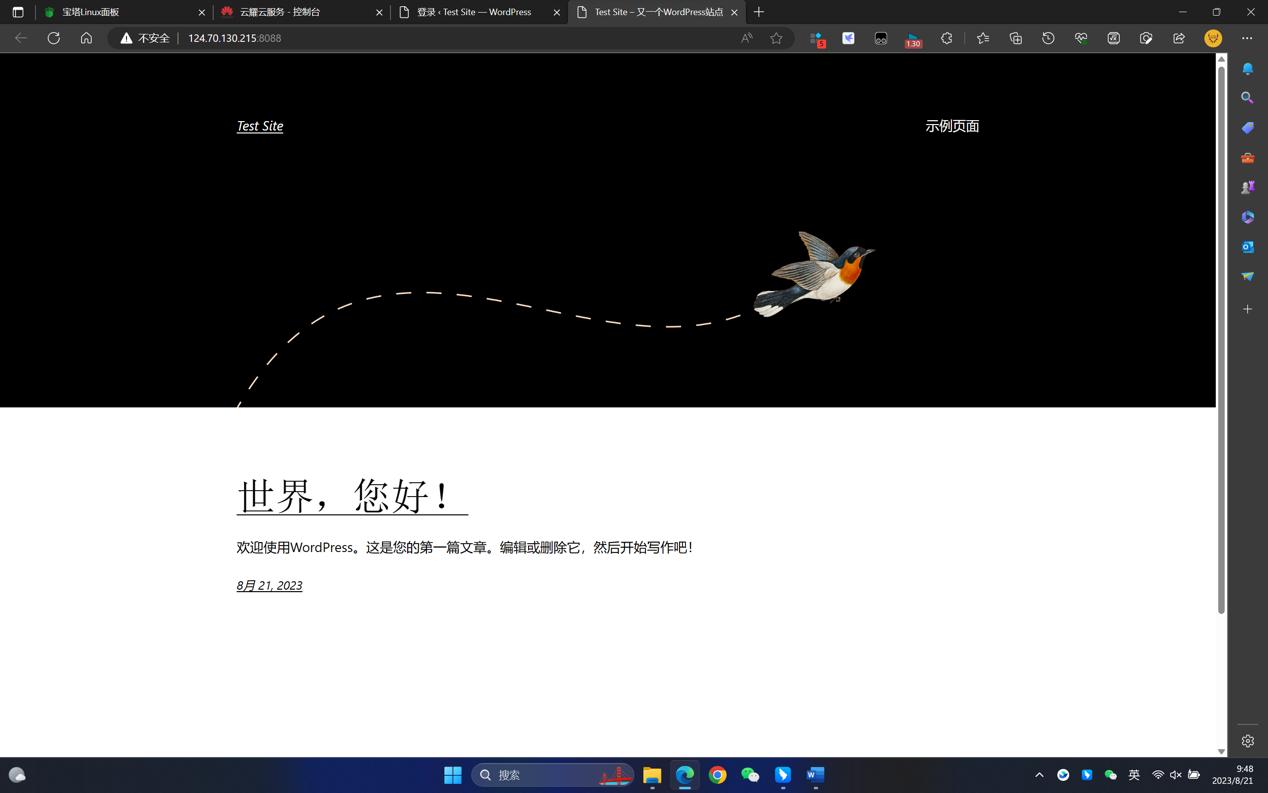Open the Favorites list icon
Viewport: 1268px width, 793px height.
pos(984,38)
